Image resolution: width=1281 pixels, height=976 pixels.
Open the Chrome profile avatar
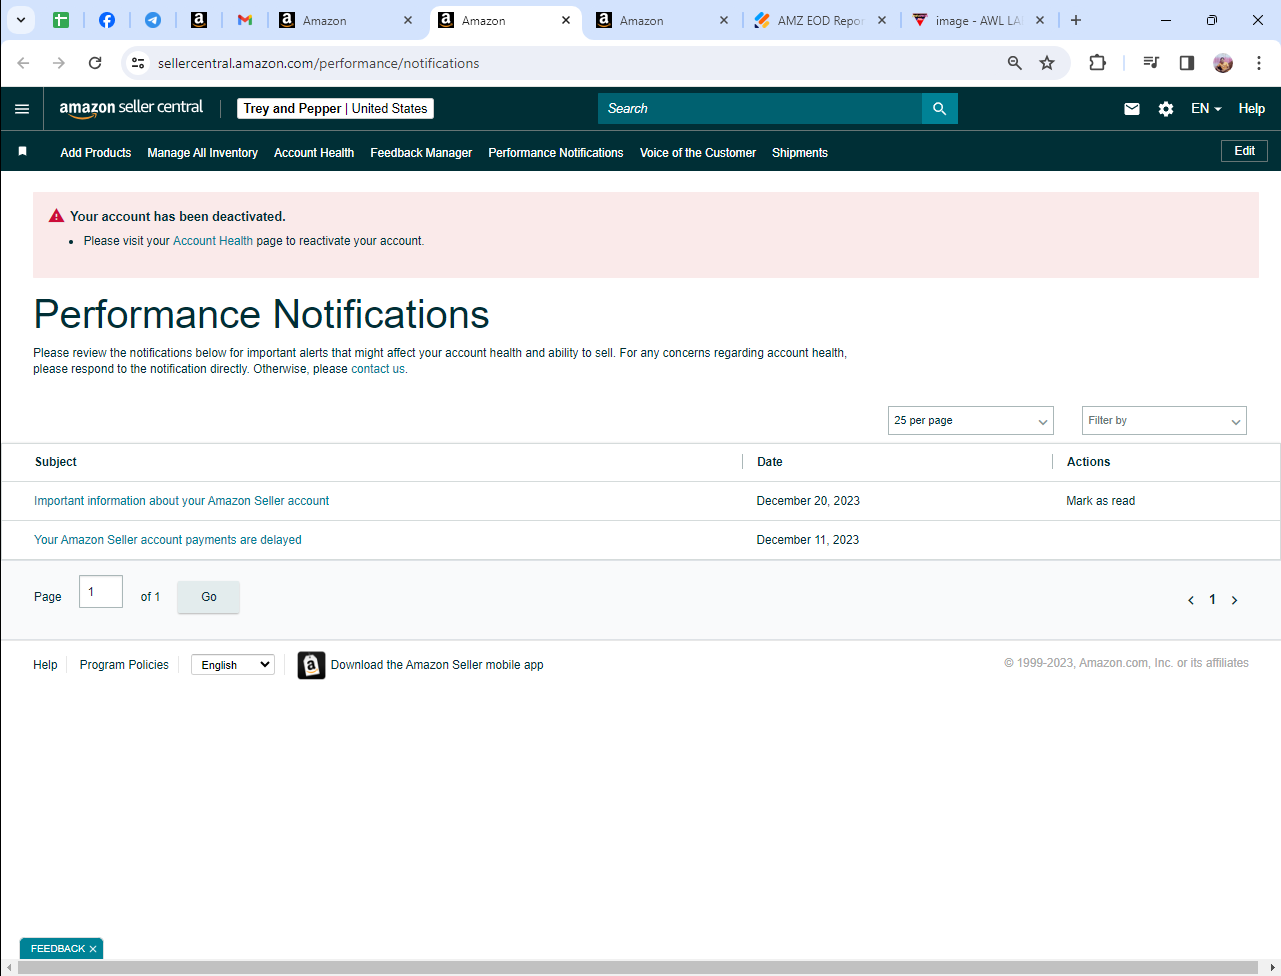coord(1223,63)
